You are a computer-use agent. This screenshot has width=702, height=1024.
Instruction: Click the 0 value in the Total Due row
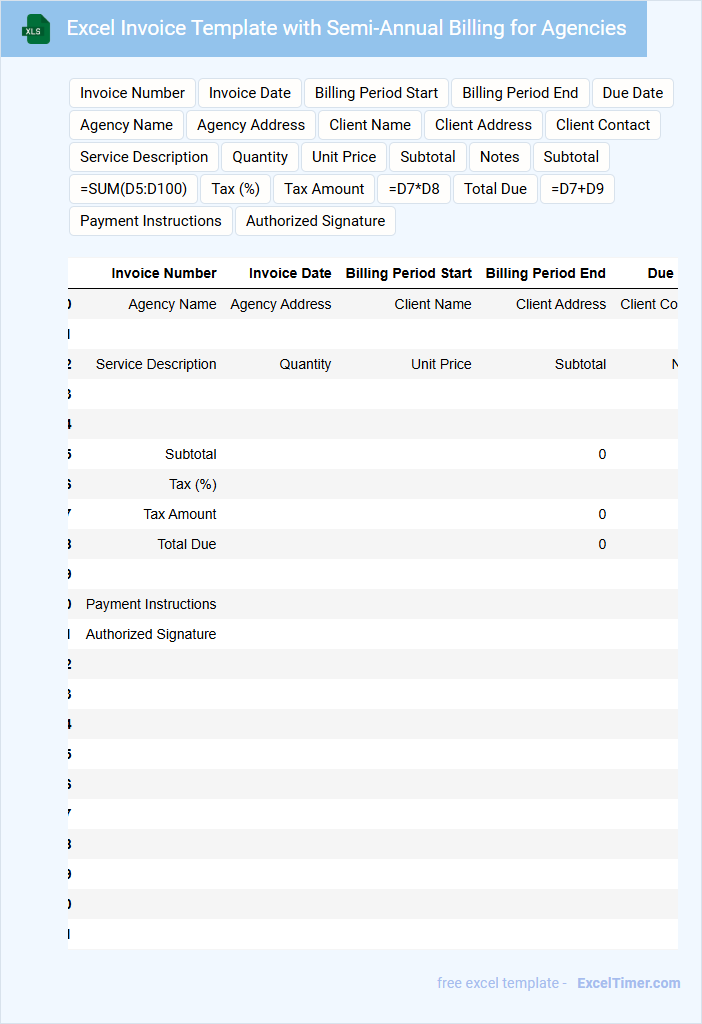pyautogui.click(x=602, y=544)
